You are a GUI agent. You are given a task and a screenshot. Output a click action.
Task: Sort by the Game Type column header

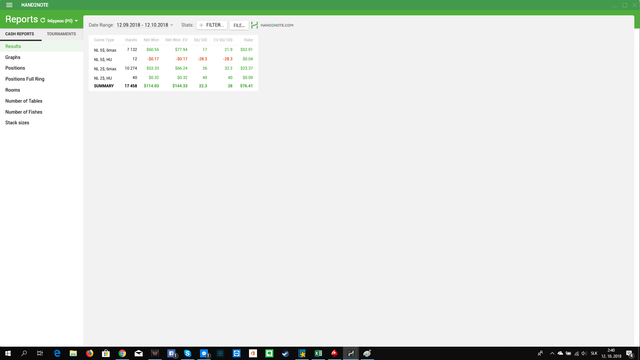[104, 40]
